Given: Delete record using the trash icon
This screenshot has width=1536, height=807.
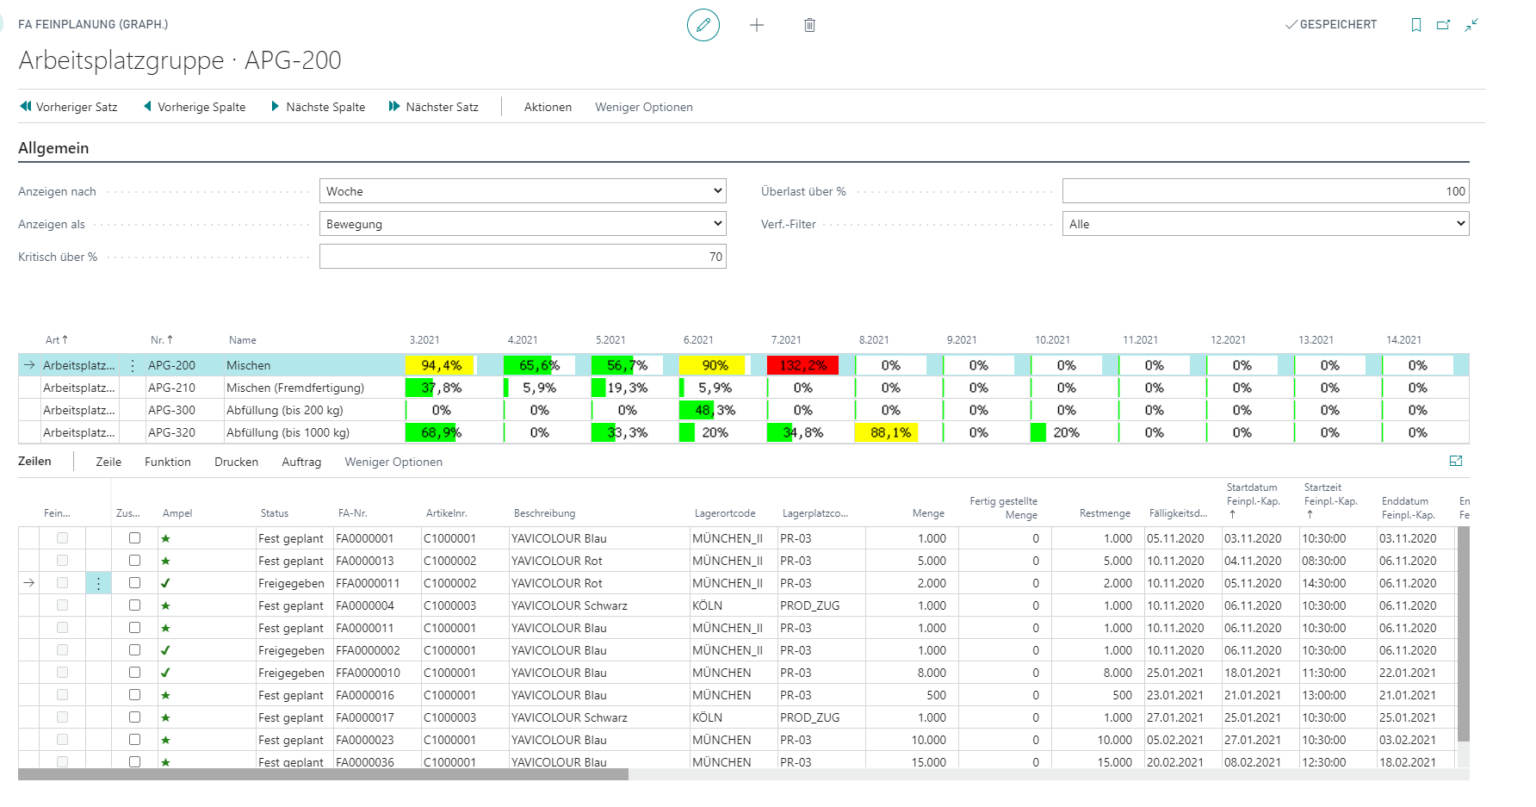Looking at the screenshot, I should click(x=810, y=25).
